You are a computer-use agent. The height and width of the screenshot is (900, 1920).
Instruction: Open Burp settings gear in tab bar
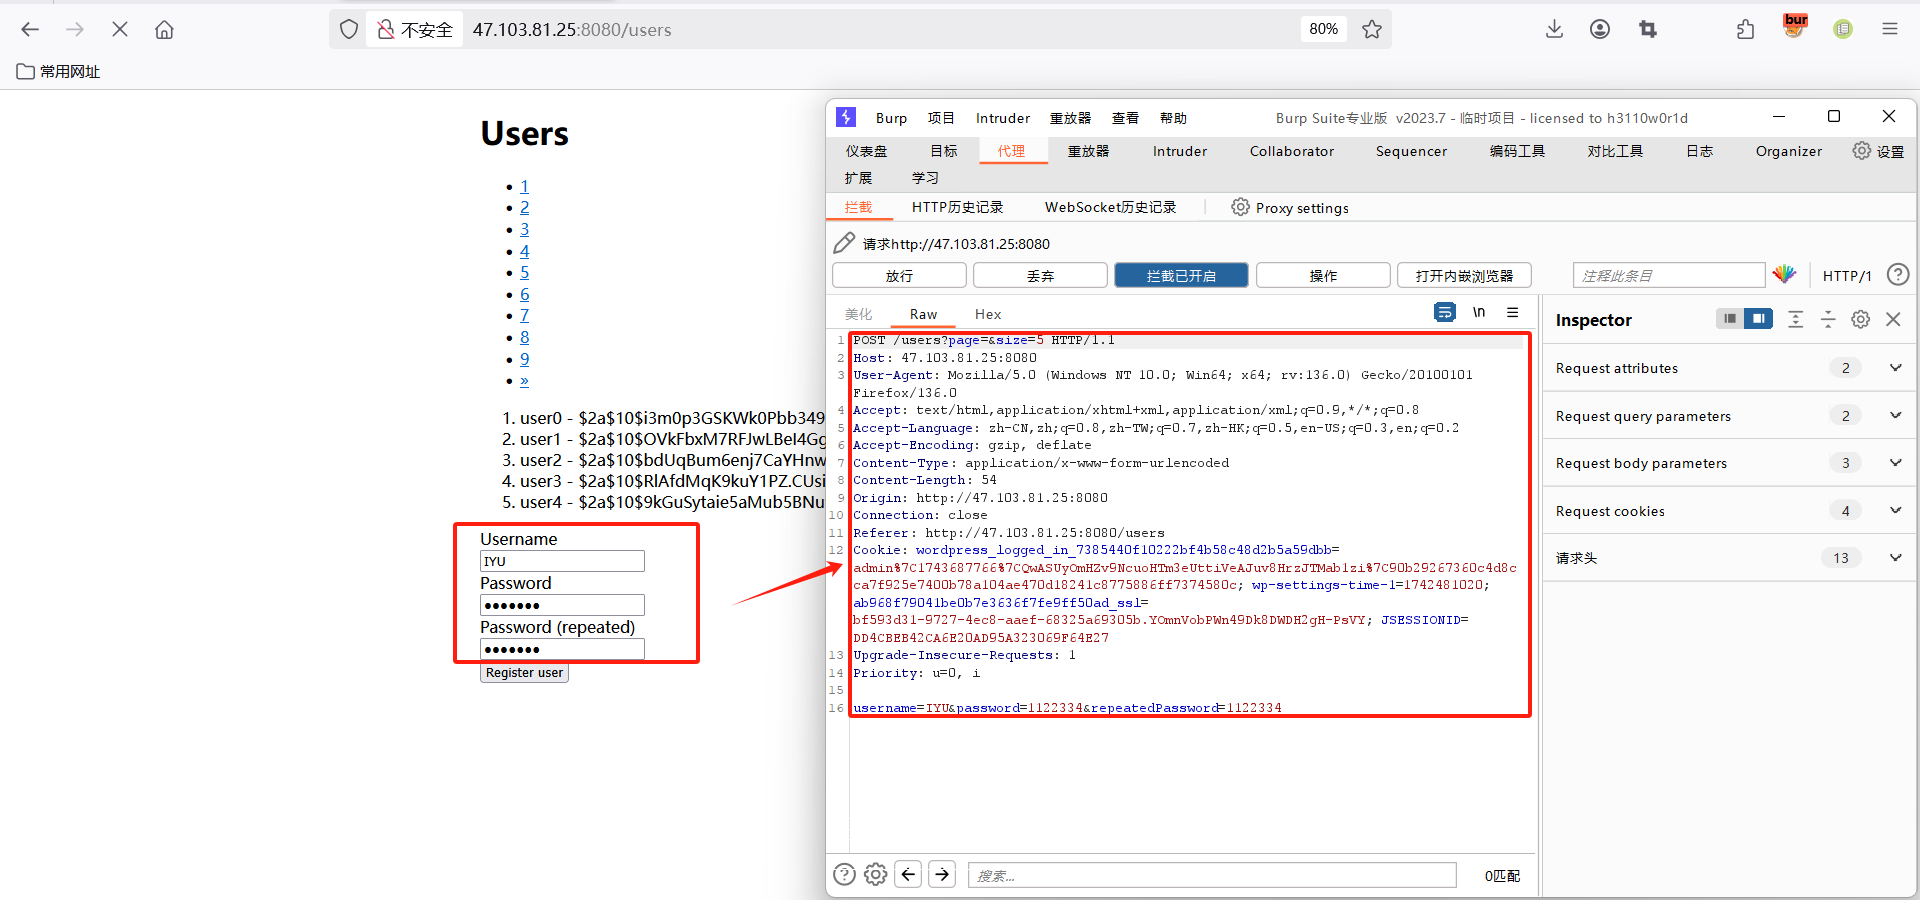coord(1861,151)
